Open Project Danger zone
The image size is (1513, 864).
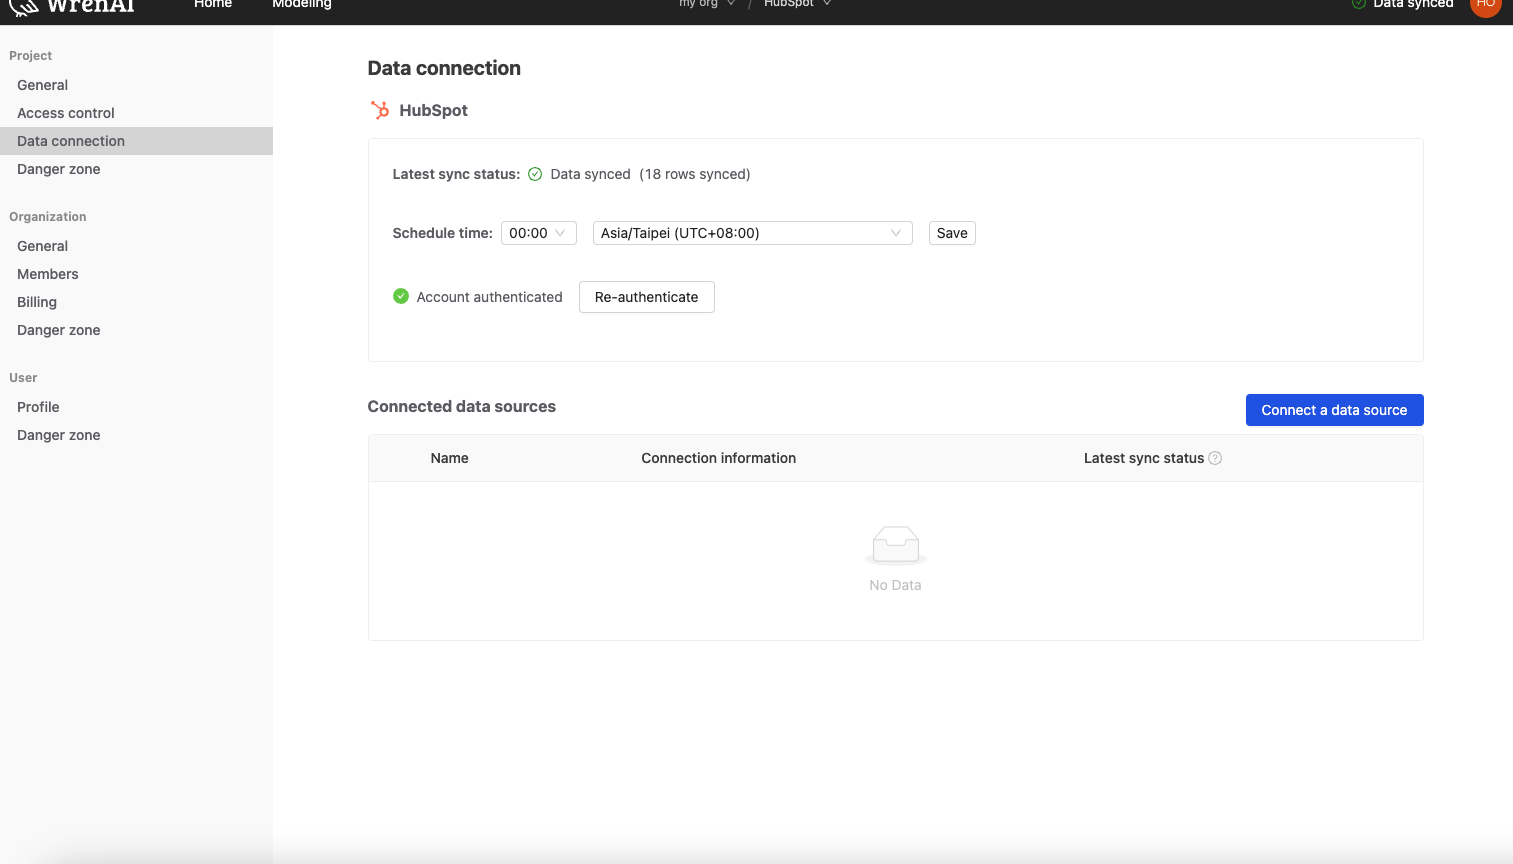tap(136, 169)
